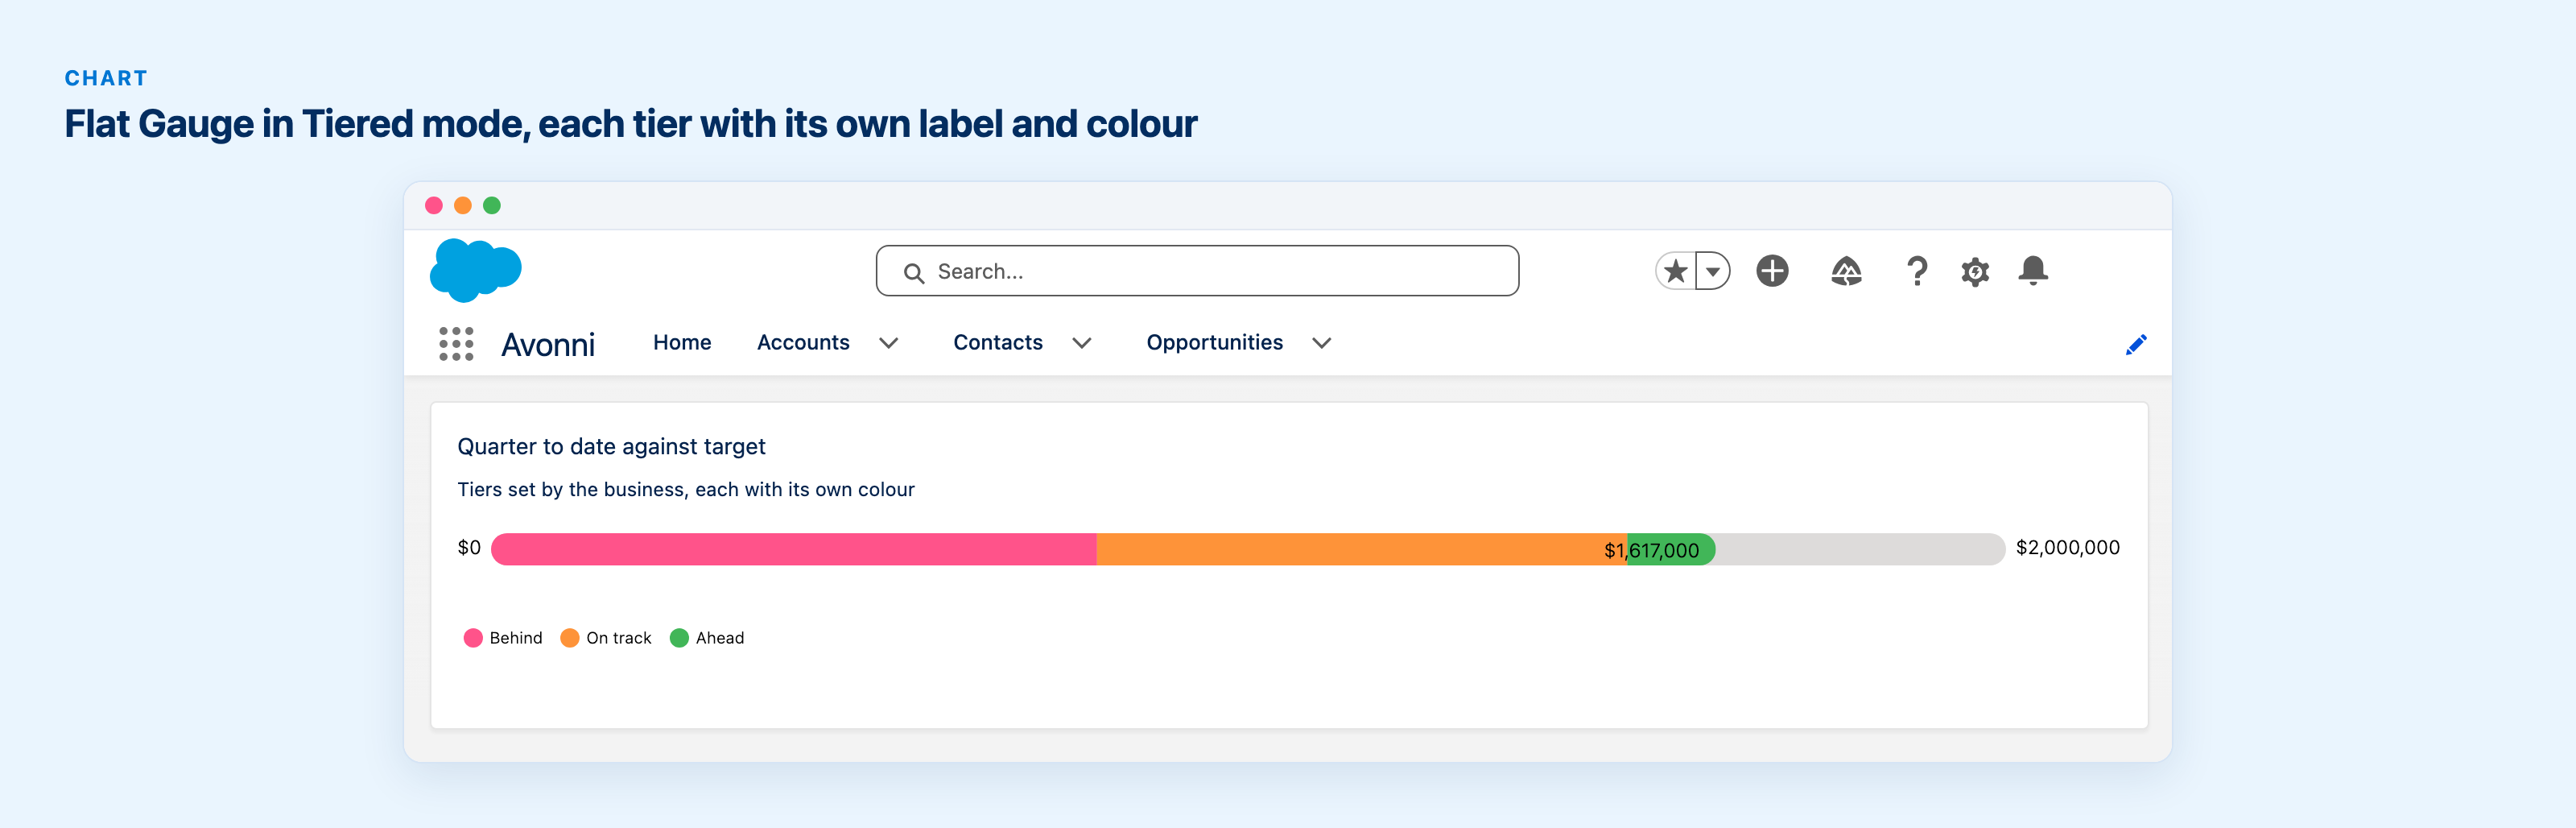Open the Help question mark icon
This screenshot has width=2576, height=828.
coord(1916,271)
